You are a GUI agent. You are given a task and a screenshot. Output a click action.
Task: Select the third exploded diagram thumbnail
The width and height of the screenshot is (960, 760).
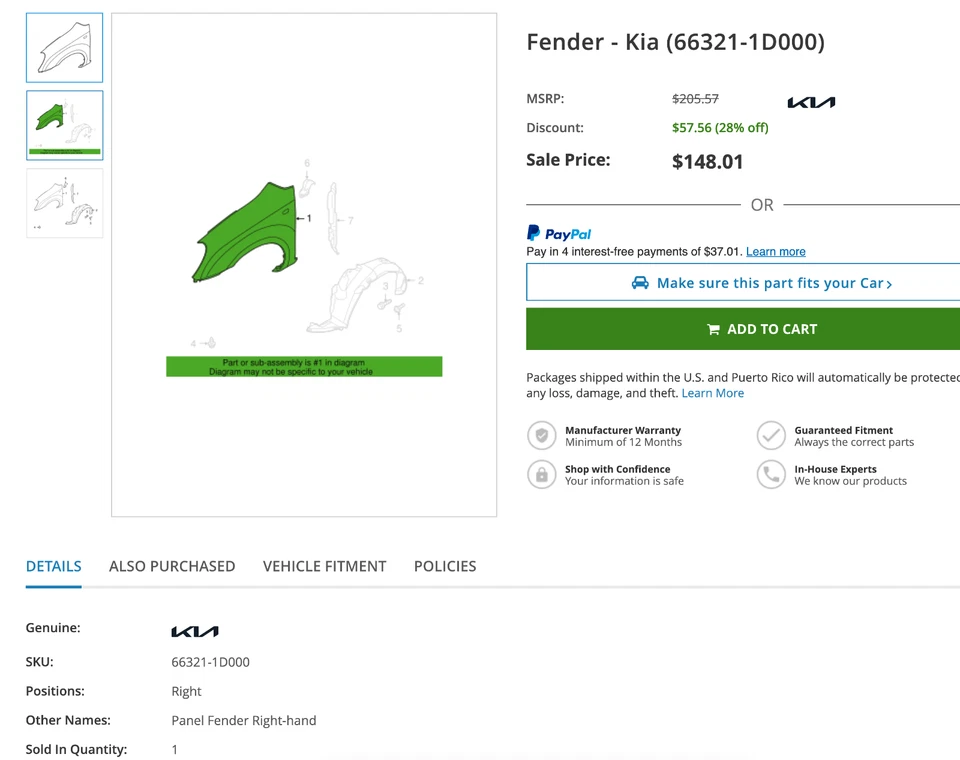tap(65, 203)
